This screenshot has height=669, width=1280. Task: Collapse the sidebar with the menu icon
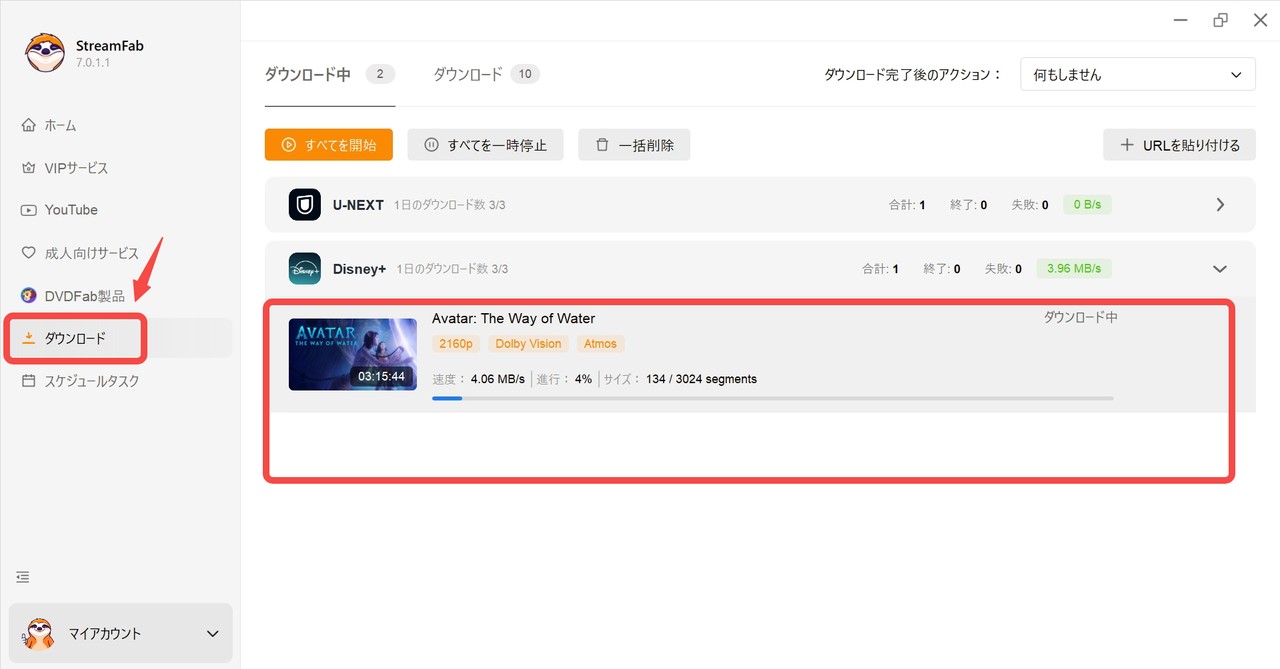click(23, 577)
